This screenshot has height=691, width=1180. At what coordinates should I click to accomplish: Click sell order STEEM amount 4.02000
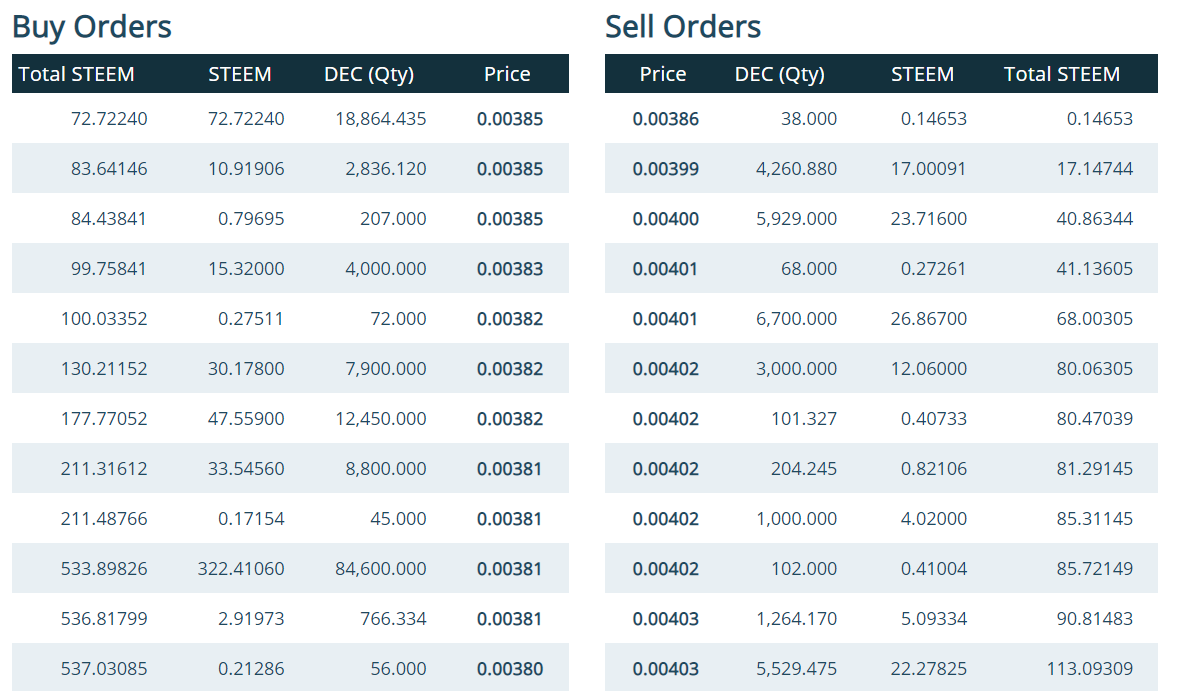(x=934, y=519)
